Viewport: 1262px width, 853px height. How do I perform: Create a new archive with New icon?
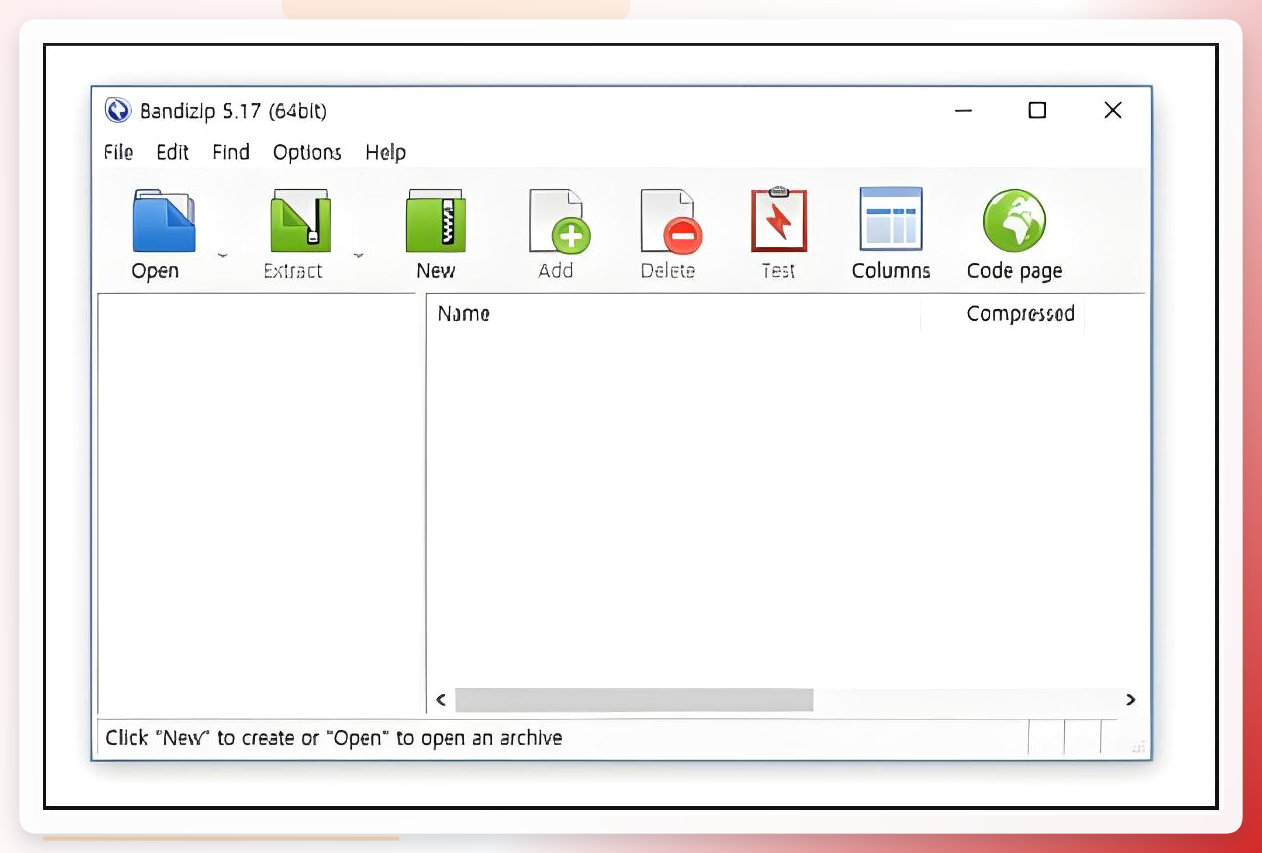click(x=436, y=221)
